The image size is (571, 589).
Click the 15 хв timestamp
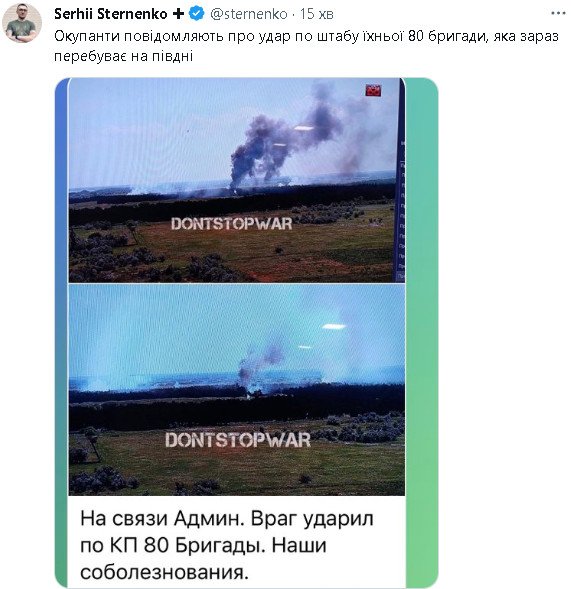tap(317, 14)
